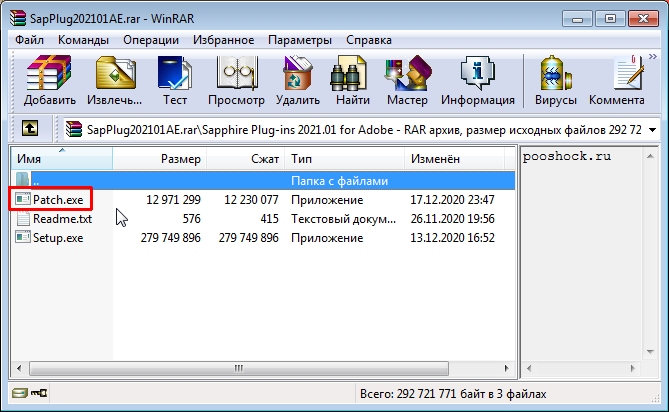Open the Параметры menu
This screenshot has width=669, height=412.
(x=300, y=40)
